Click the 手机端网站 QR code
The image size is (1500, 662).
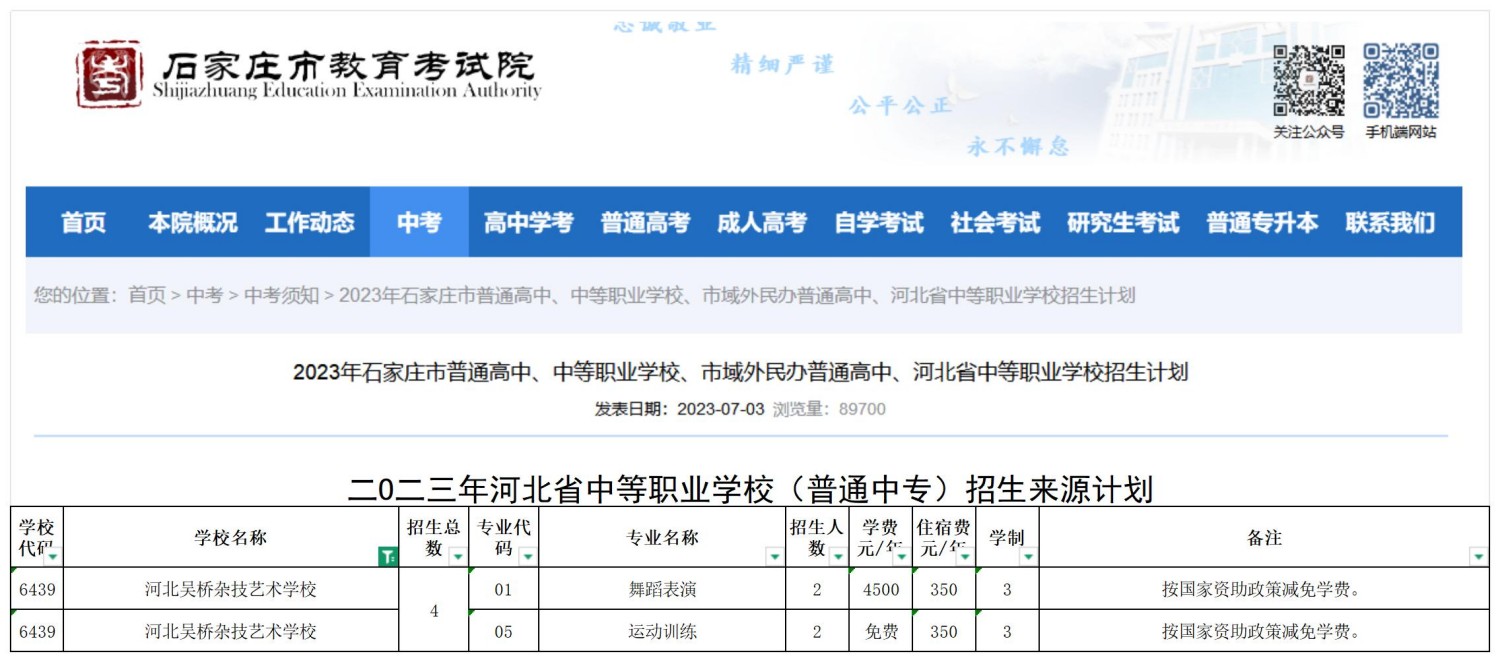coord(1401,80)
